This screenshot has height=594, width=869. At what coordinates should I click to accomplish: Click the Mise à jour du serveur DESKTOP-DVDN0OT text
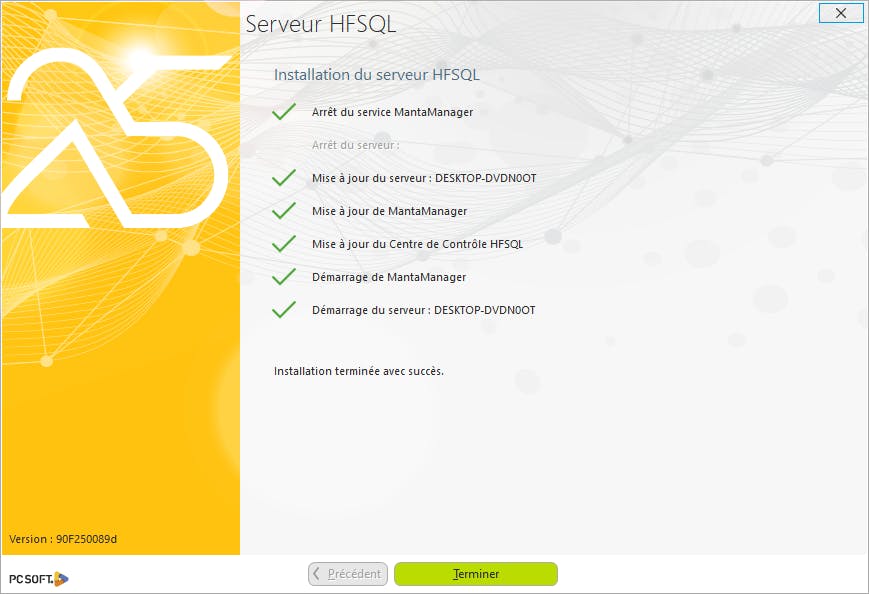click(424, 178)
